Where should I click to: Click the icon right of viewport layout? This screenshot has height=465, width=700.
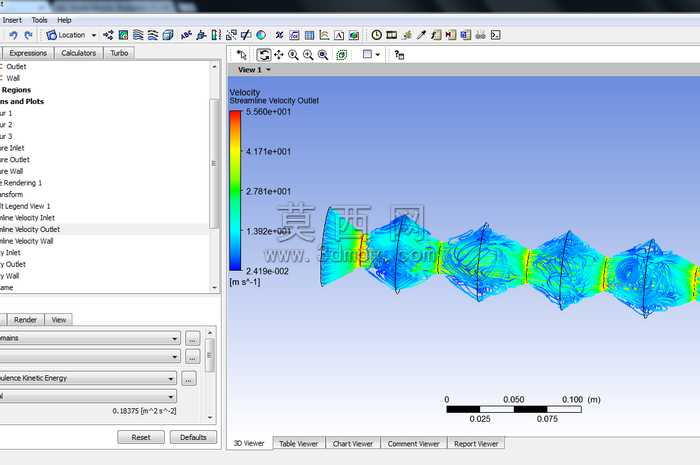pos(399,55)
